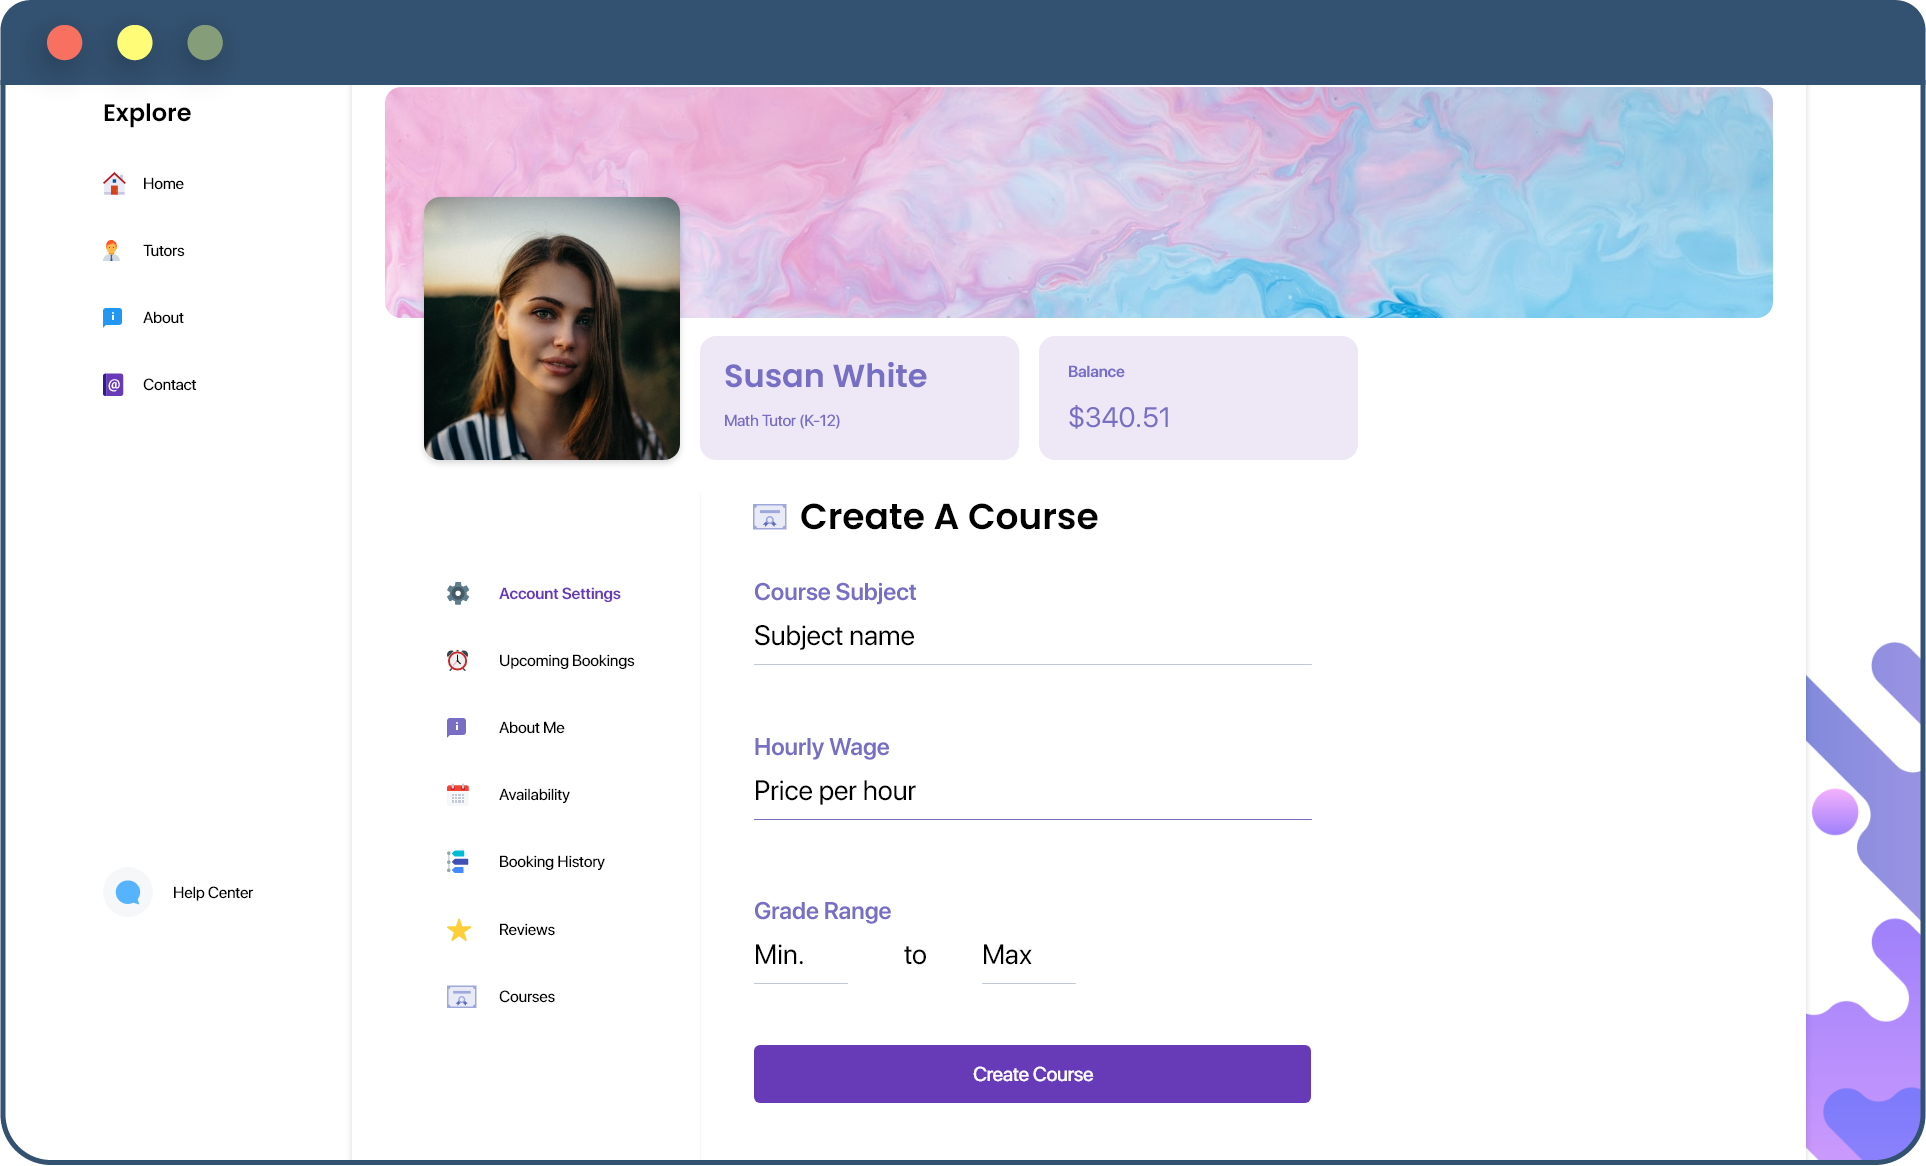1926x1166 pixels.
Task: Click the Subject name input field
Action: (1032, 637)
